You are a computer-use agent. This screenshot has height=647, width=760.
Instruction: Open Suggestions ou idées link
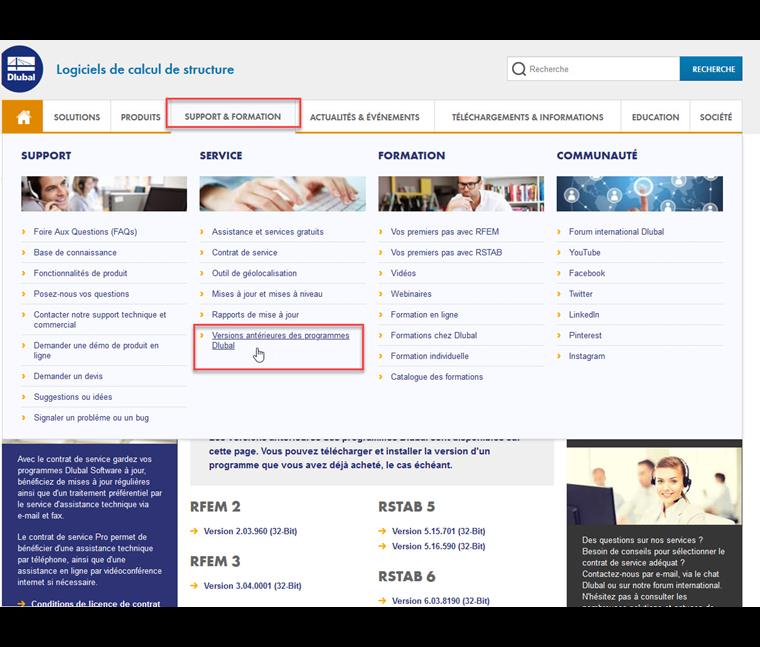click(73, 397)
